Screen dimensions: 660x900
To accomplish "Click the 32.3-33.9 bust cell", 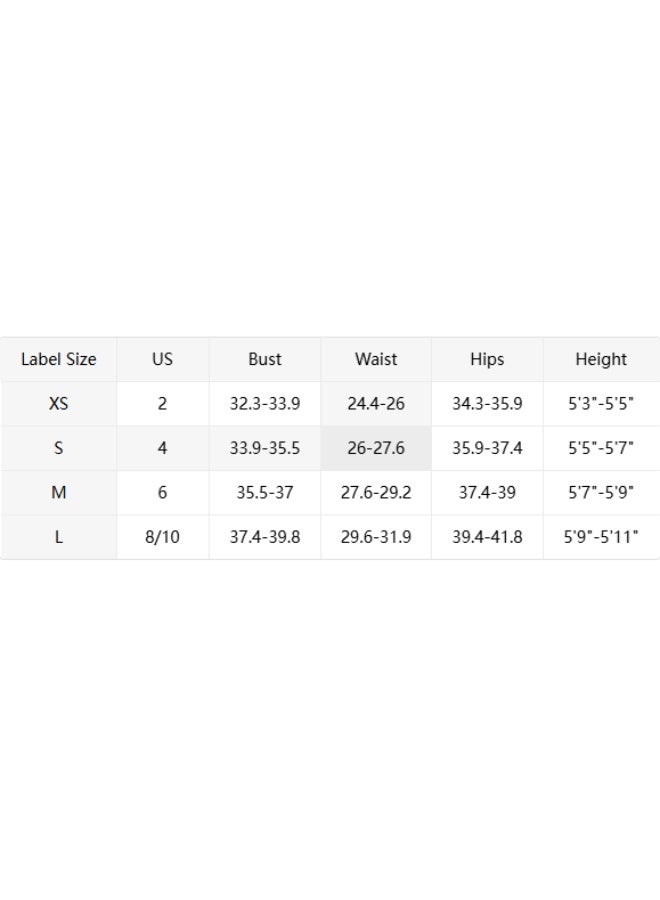I will tap(265, 404).
